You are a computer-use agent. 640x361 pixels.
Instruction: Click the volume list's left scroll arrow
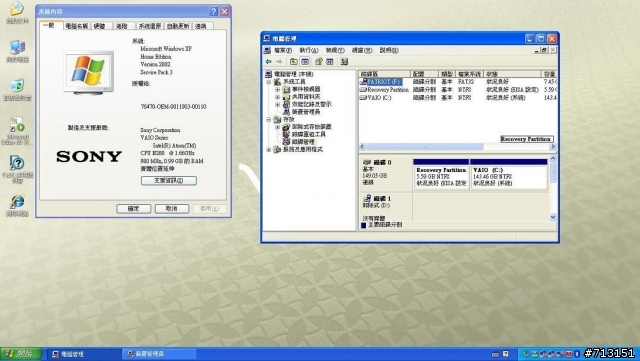pos(362,147)
